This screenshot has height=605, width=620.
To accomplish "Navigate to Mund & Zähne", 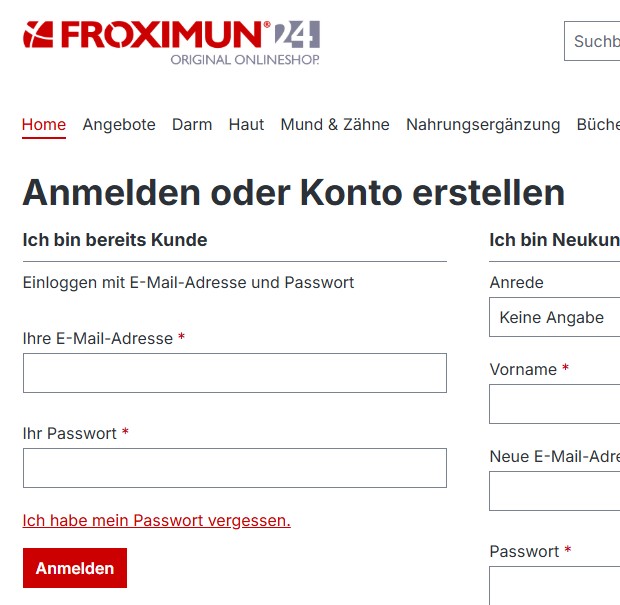I will pos(335,125).
